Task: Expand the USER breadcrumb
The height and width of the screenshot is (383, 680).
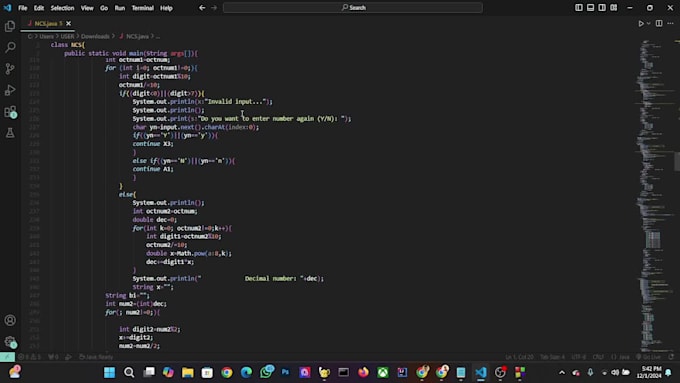Action: coord(67,36)
